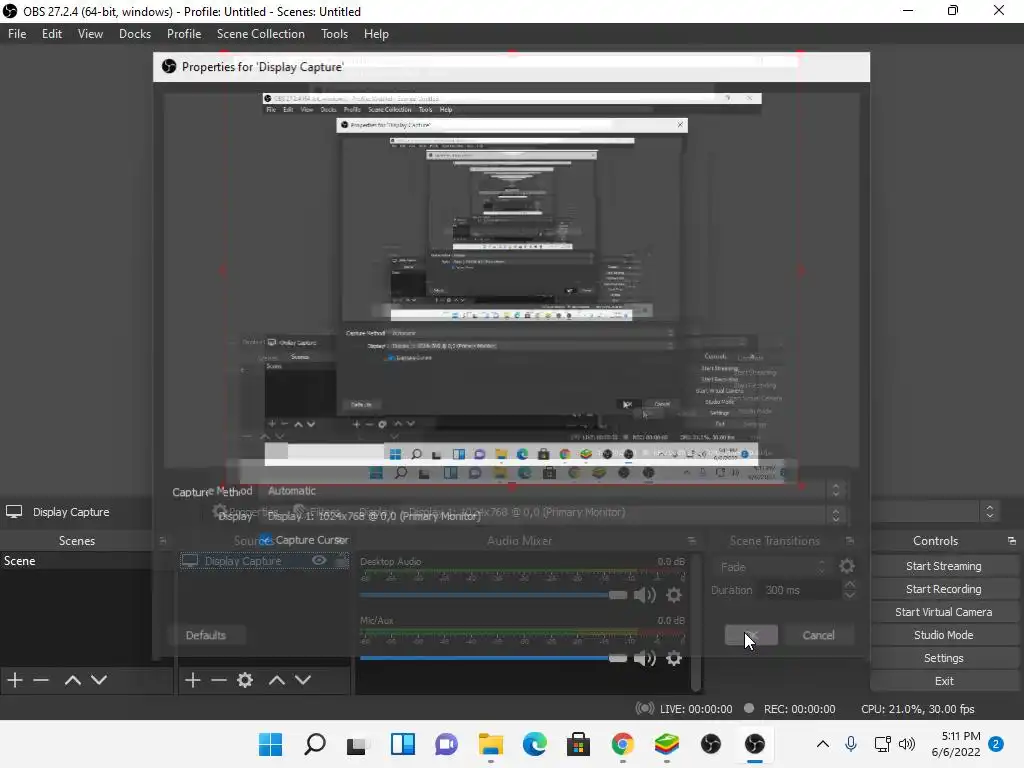Pop out the Scene Transitions dock

coord(850,541)
